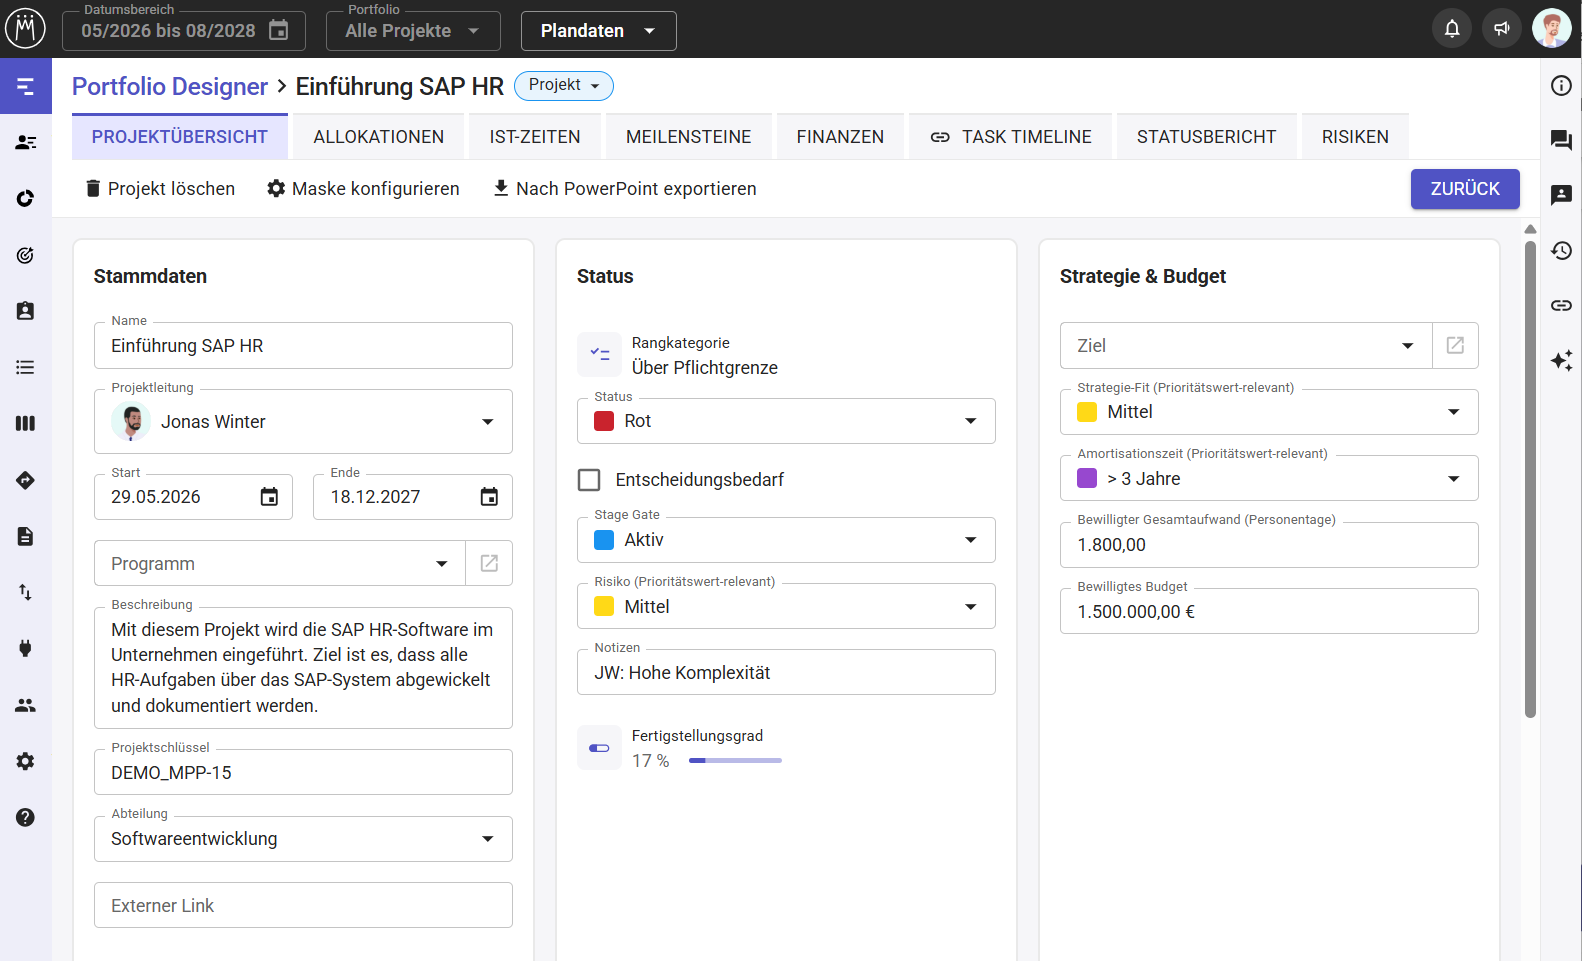Click the up-down swap arrows icon
The width and height of the screenshot is (1582, 961).
[x=26, y=592]
